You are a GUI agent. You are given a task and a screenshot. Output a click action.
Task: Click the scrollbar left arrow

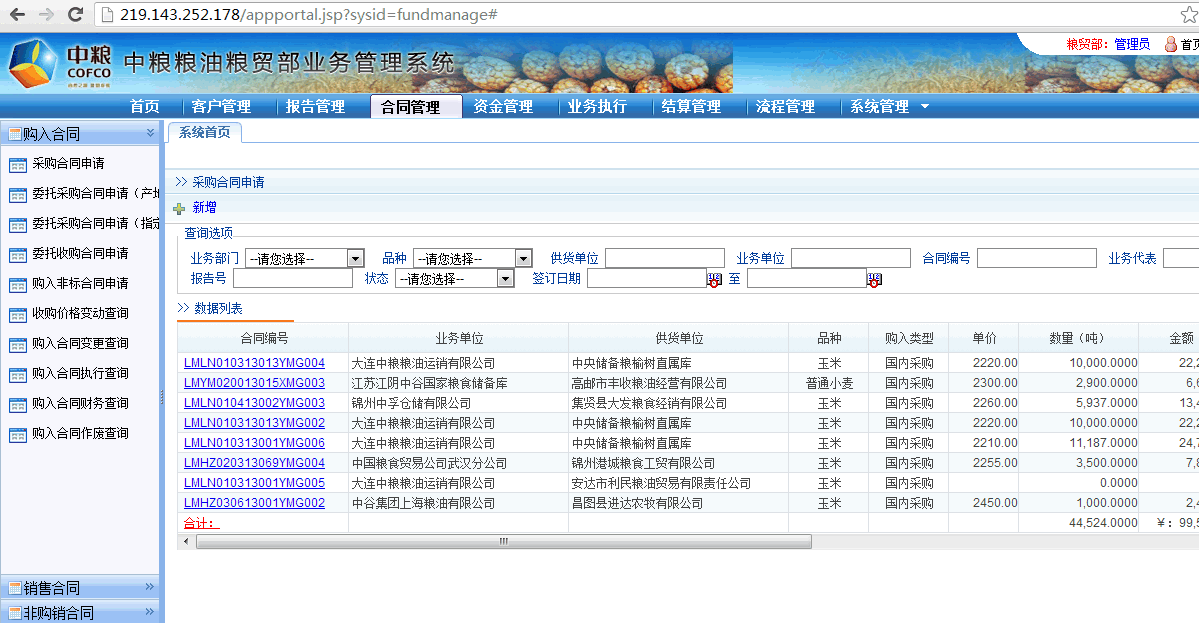pos(186,541)
